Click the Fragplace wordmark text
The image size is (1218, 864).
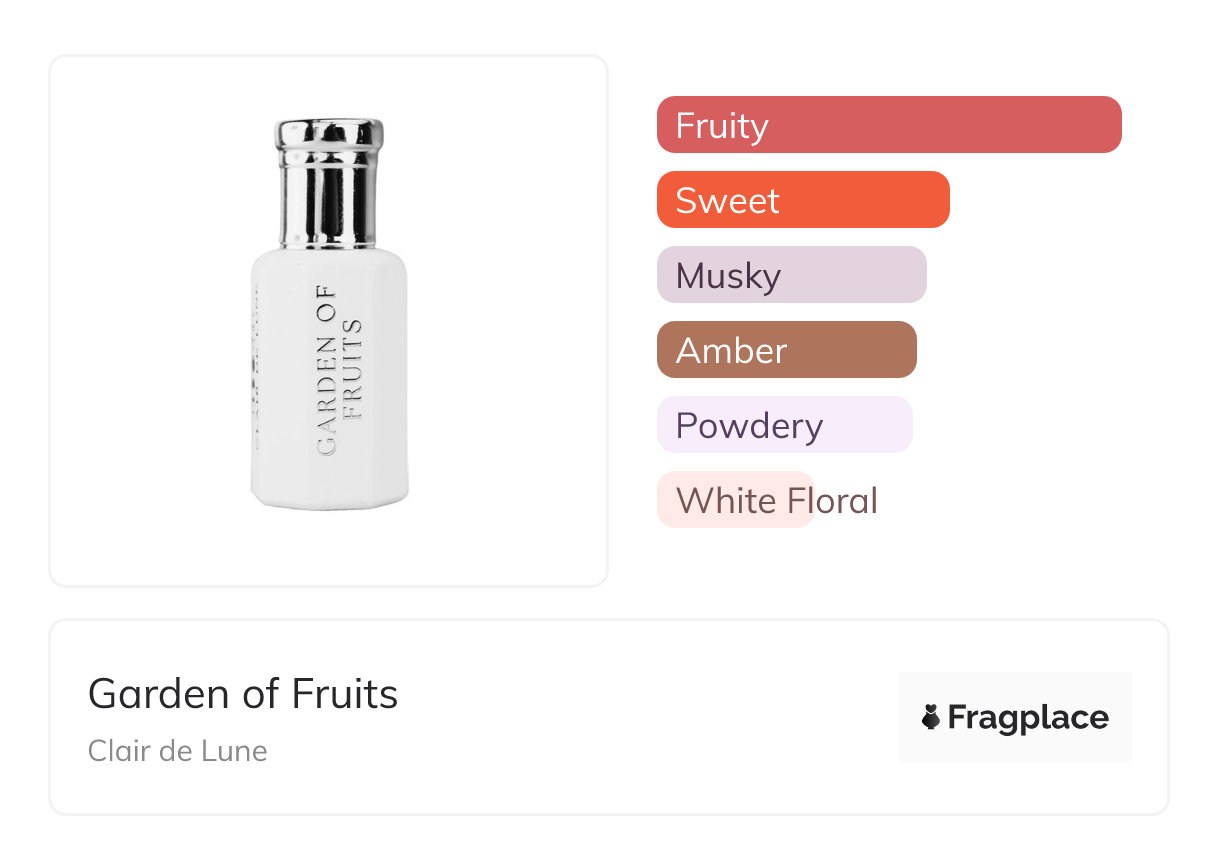tap(1028, 717)
